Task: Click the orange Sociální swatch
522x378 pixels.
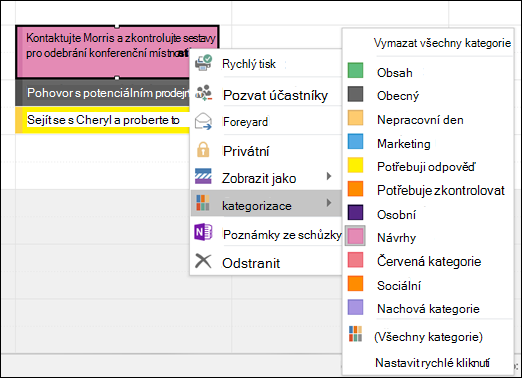Action: [355, 283]
